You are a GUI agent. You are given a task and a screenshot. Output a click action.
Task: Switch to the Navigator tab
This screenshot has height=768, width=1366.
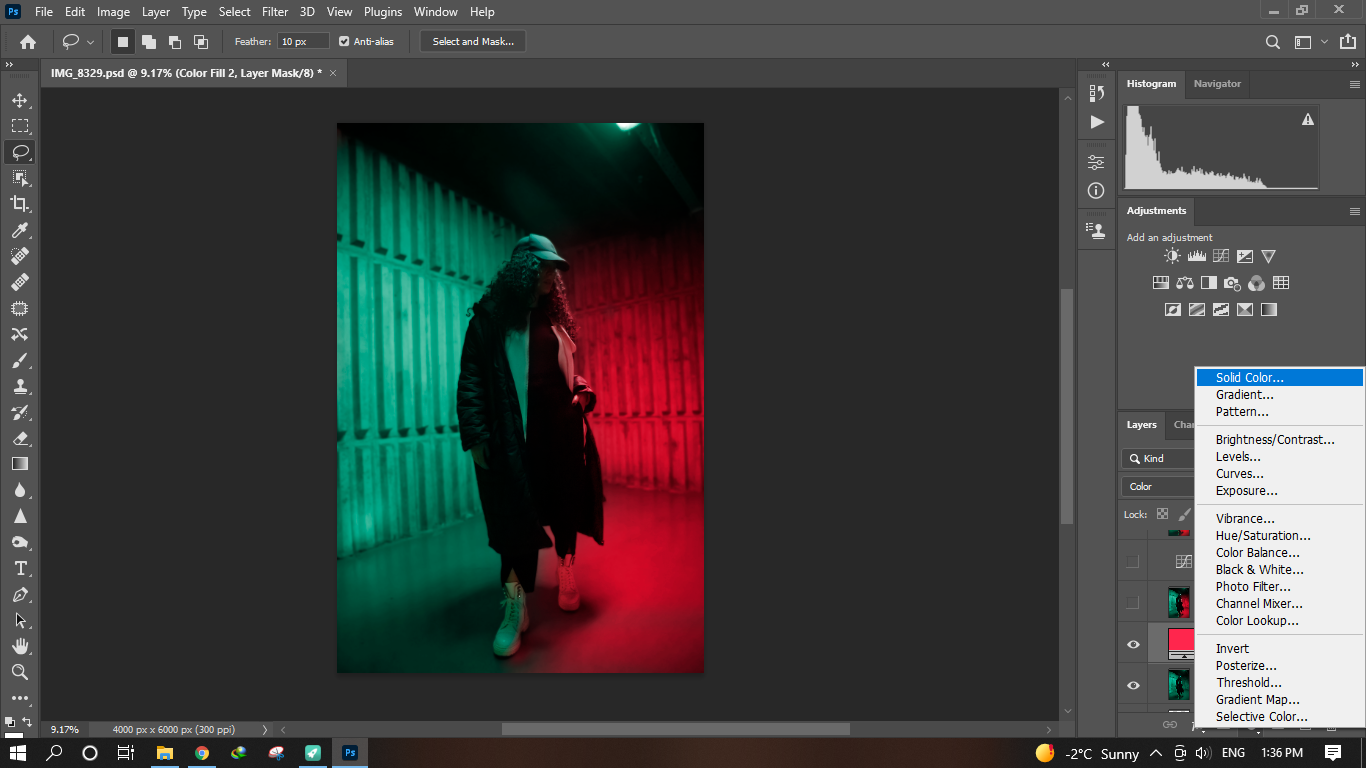point(1217,84)
